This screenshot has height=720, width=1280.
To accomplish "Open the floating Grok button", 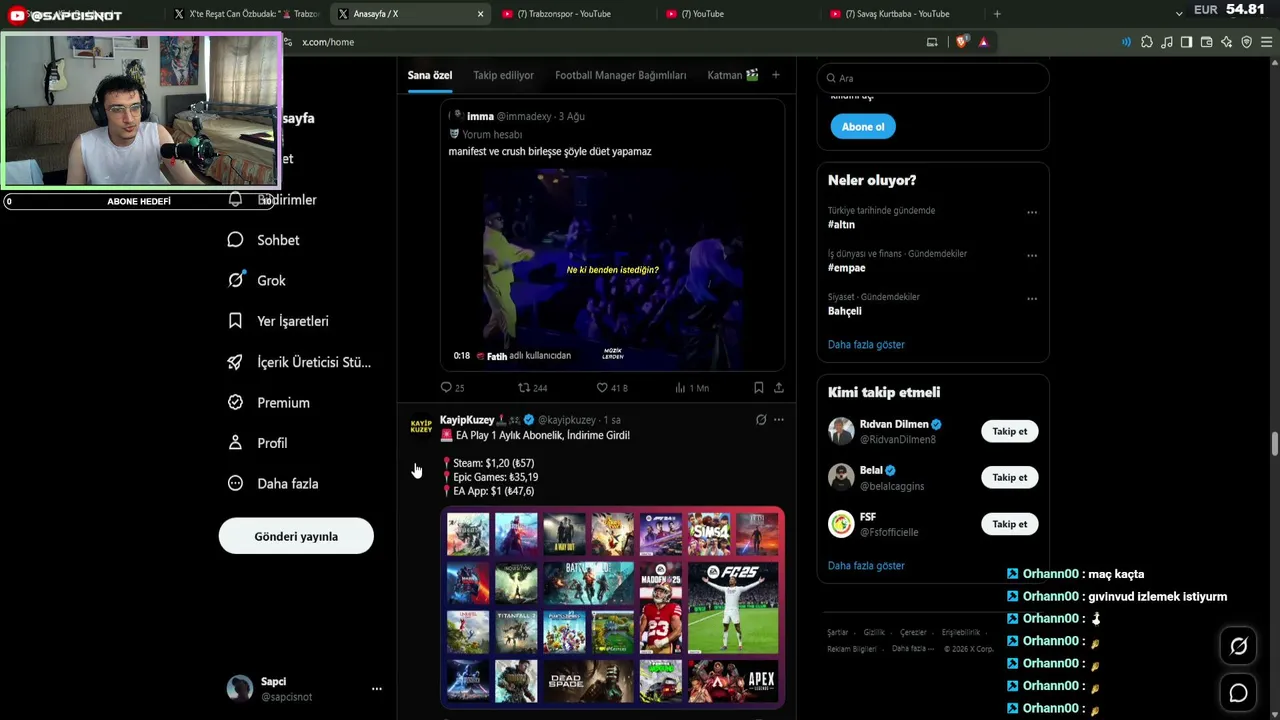I will pos(1238,647).
